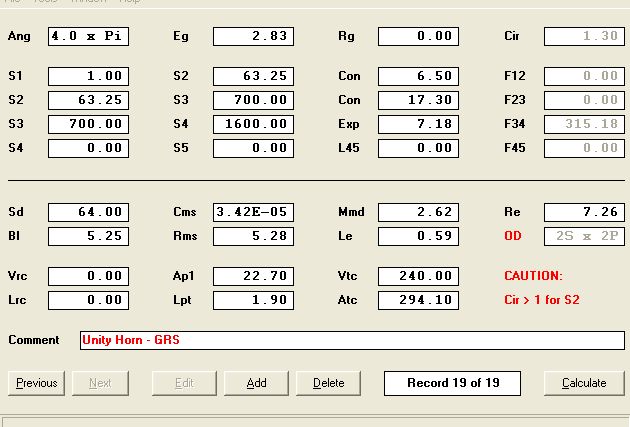Delete the current record

pos(328,383)
